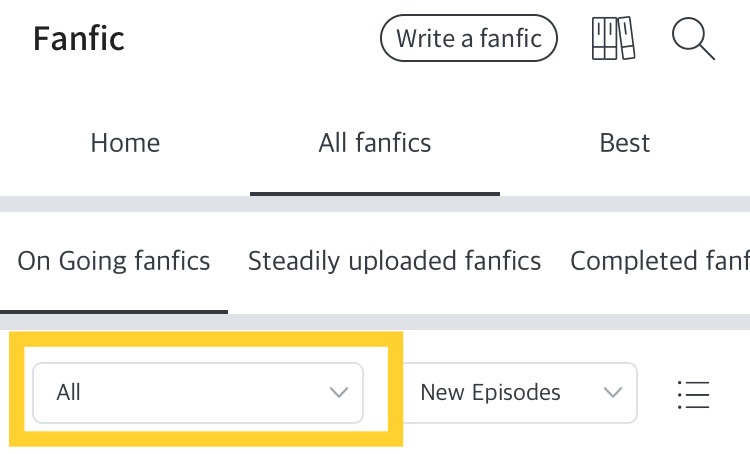Click the 'New Episodes' label text
The width and height of the screenshot is (750, 454).
[x=490, y=393]
